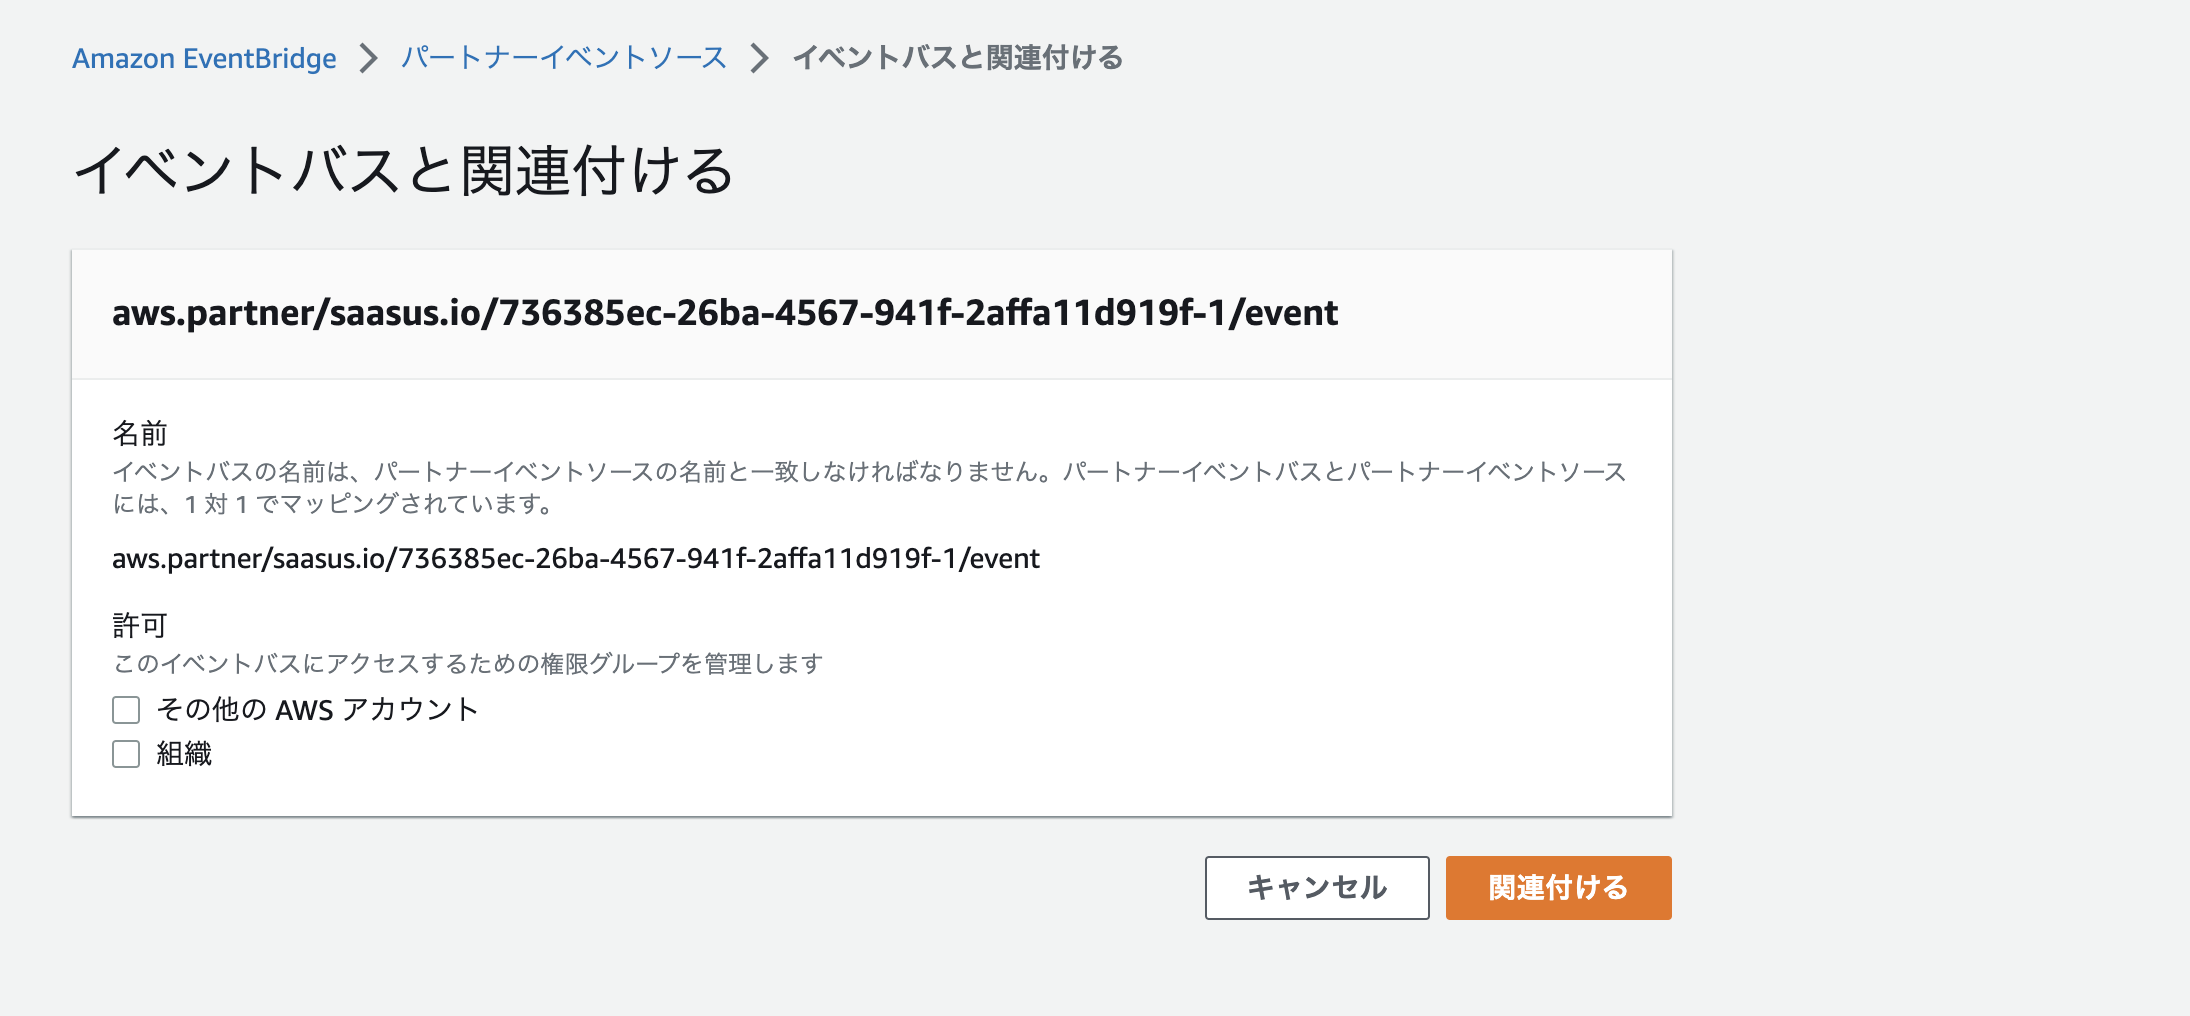Click the 名前 description help text
Image resolution: width=2190 pixels, height=1016 pixels.
click(870, 487)
